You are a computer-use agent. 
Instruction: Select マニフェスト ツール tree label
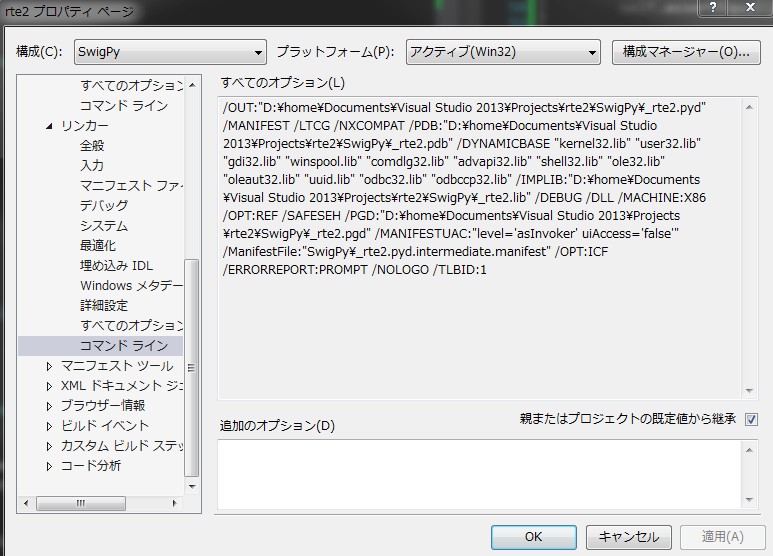[117, 366]
